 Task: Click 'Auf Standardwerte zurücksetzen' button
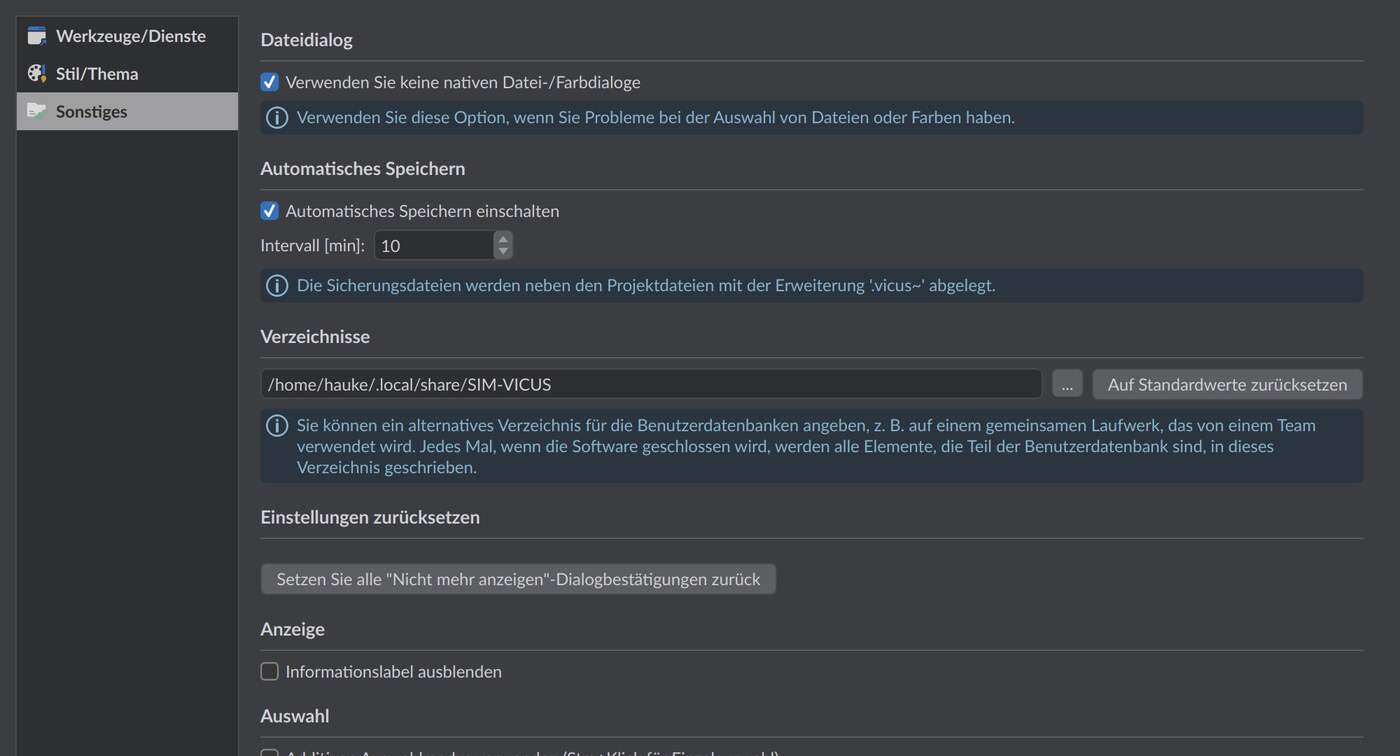[1227, 384]
